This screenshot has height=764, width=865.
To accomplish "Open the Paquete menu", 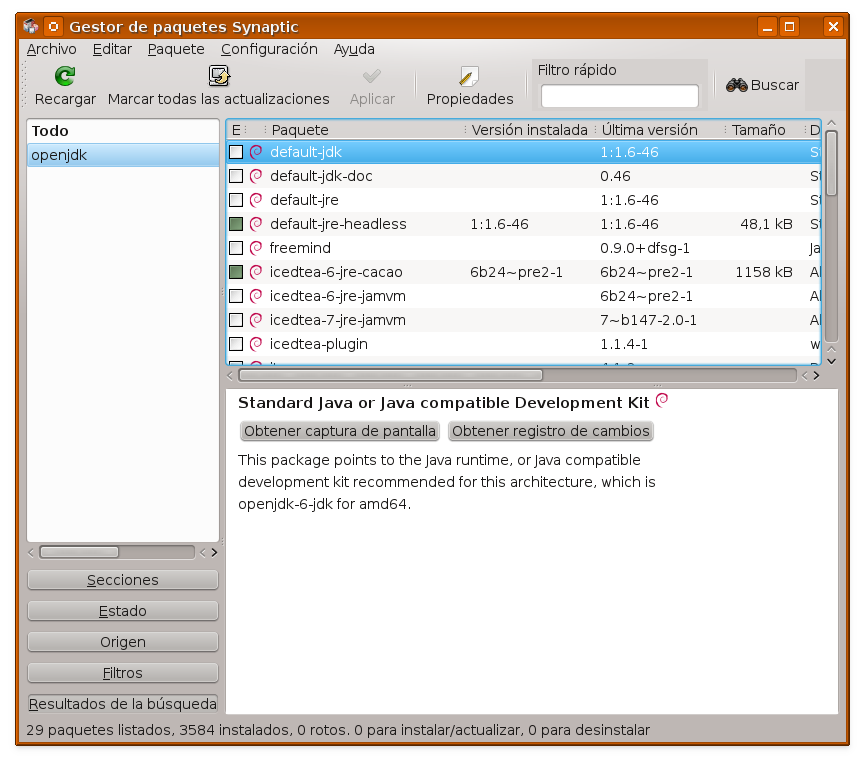I will (176, 49).
